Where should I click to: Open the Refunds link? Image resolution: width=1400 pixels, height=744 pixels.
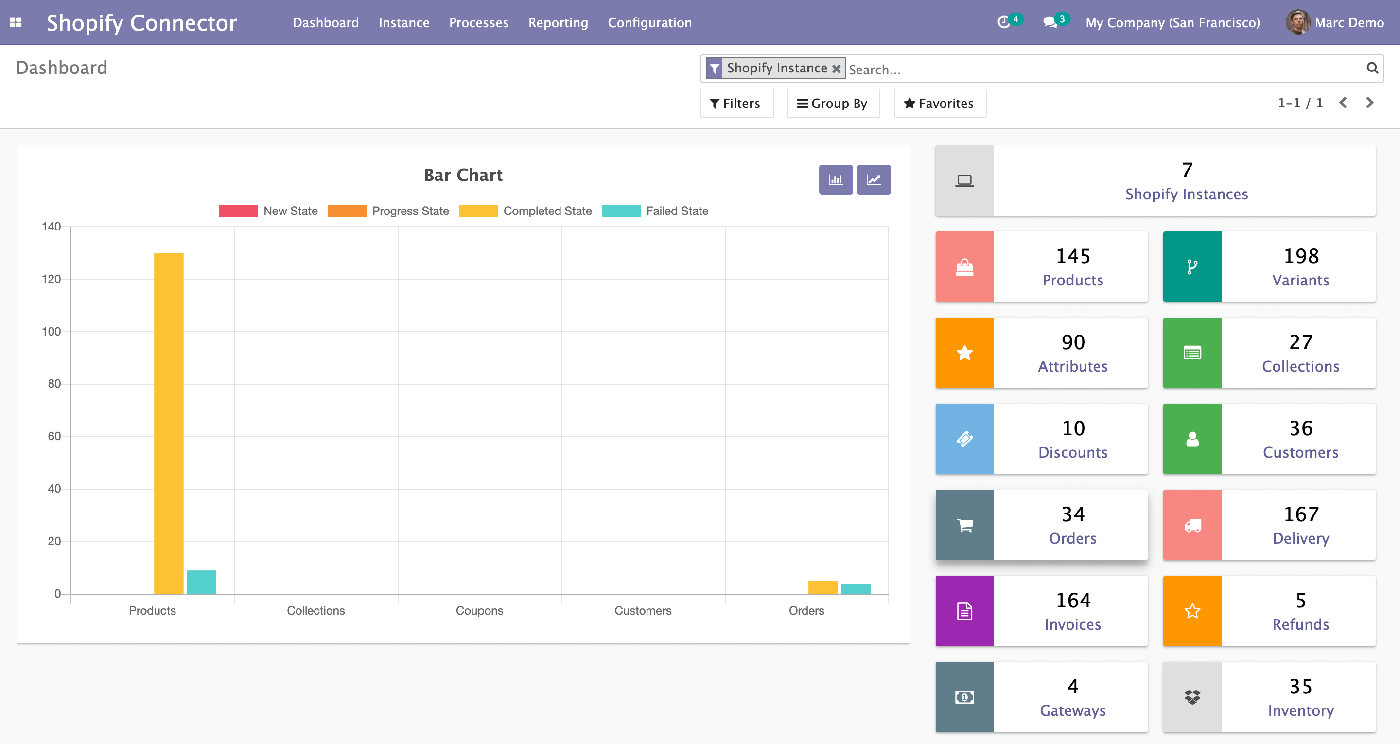[1301, 624]
